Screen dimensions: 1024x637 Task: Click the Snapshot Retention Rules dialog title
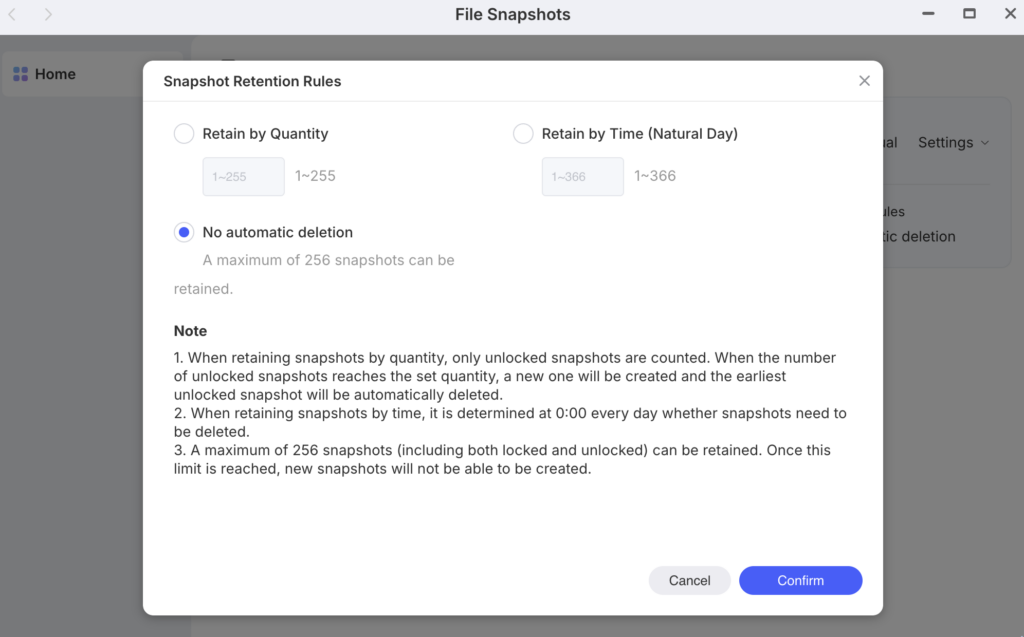pos(252,81)
